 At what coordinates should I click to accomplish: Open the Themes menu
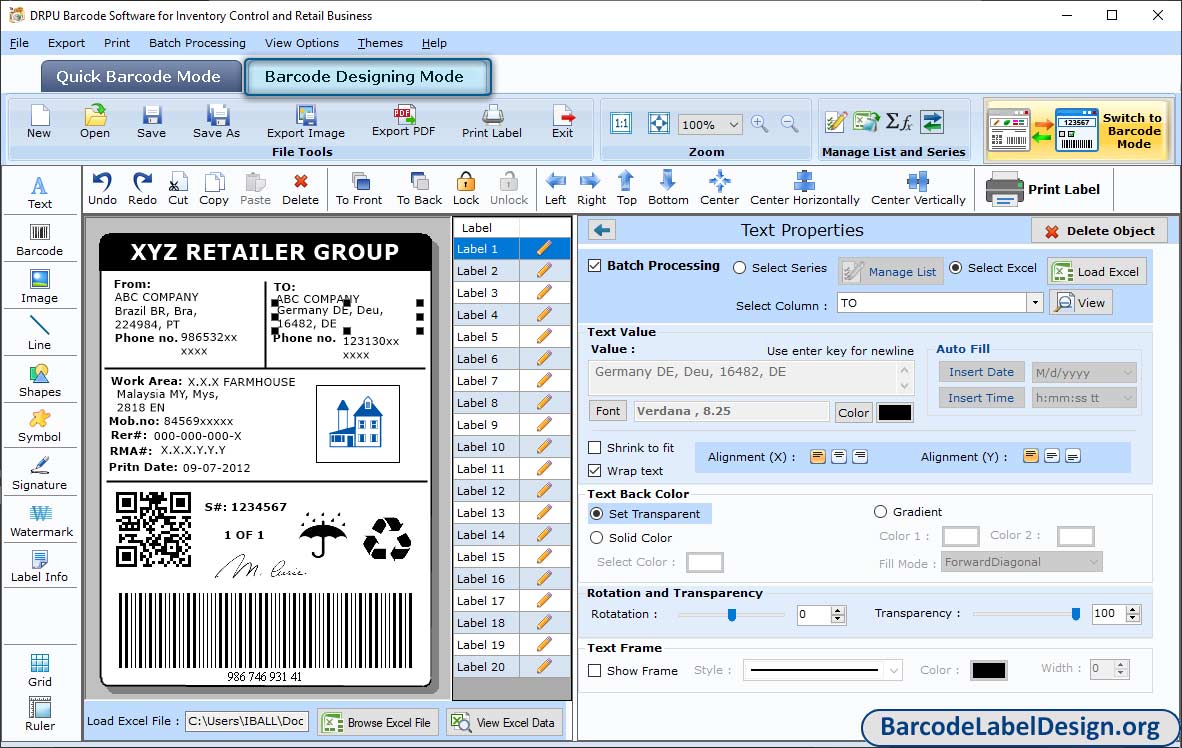tap(380, 43)
